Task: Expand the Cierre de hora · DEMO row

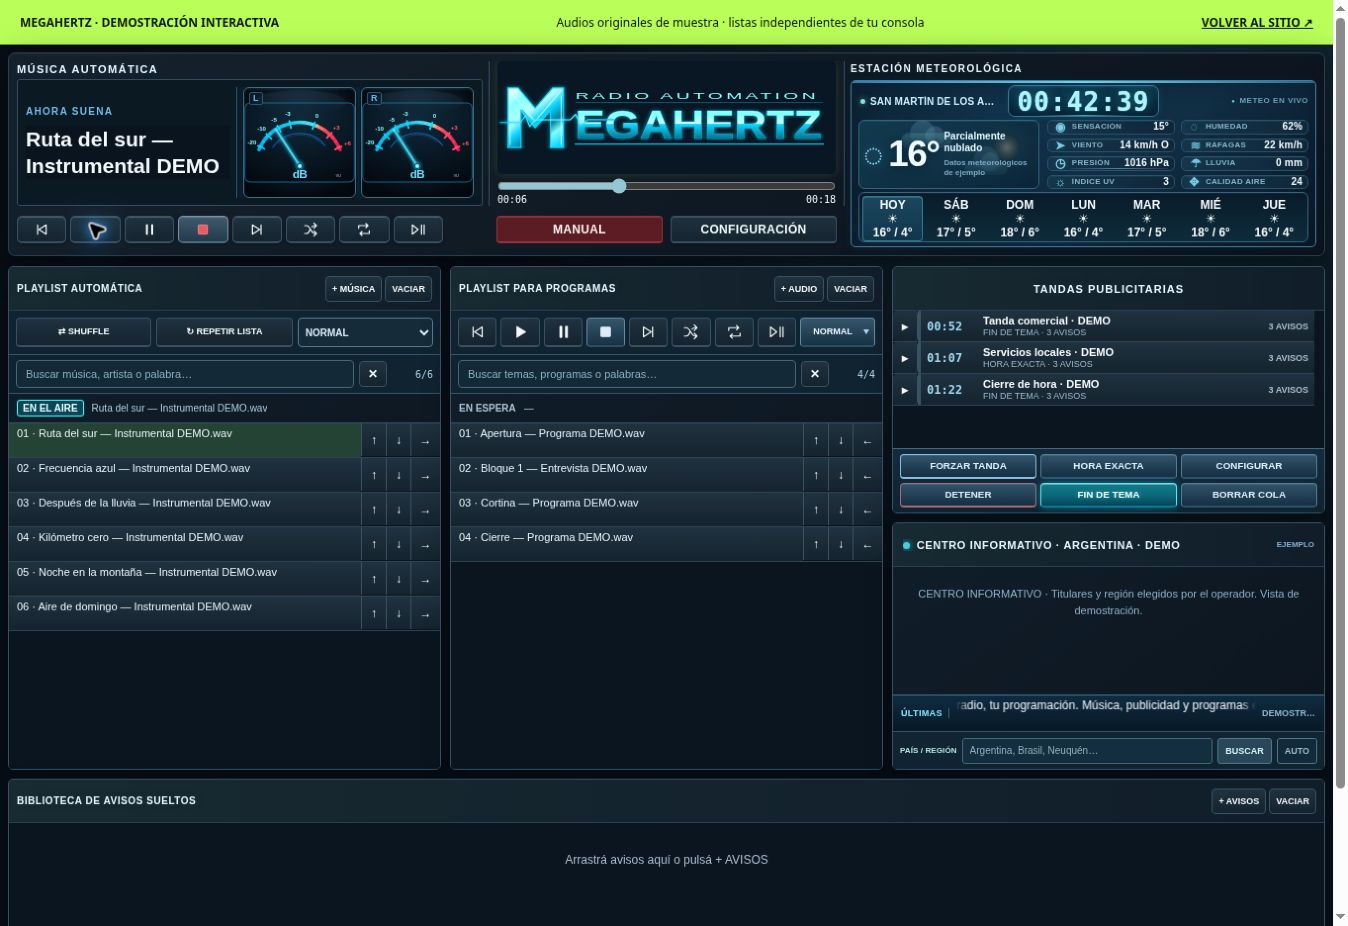Action: (905, 390)
